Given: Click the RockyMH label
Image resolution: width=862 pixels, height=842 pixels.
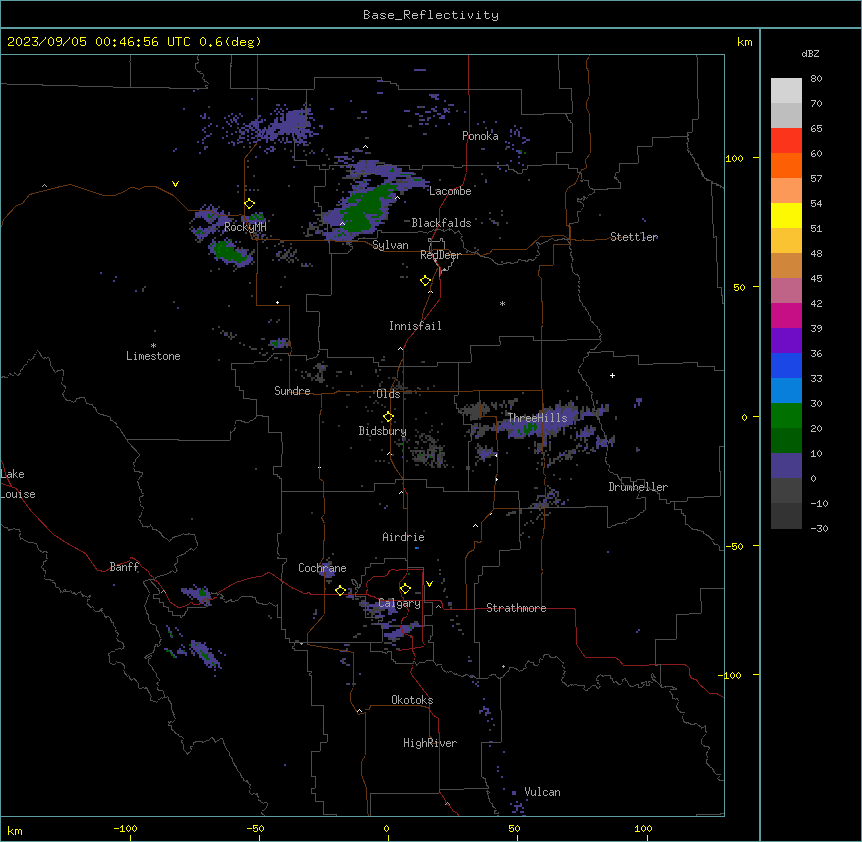Looking at the screenshot, I should (245, 227).
